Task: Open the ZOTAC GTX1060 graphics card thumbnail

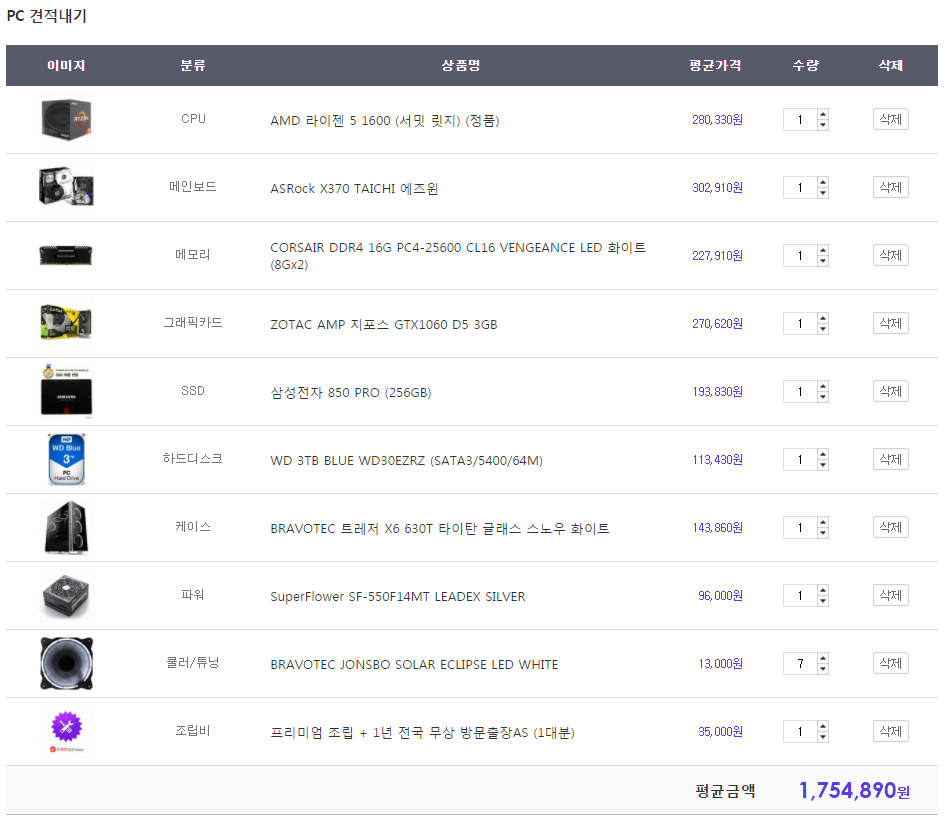Action: tap(66, 323)
